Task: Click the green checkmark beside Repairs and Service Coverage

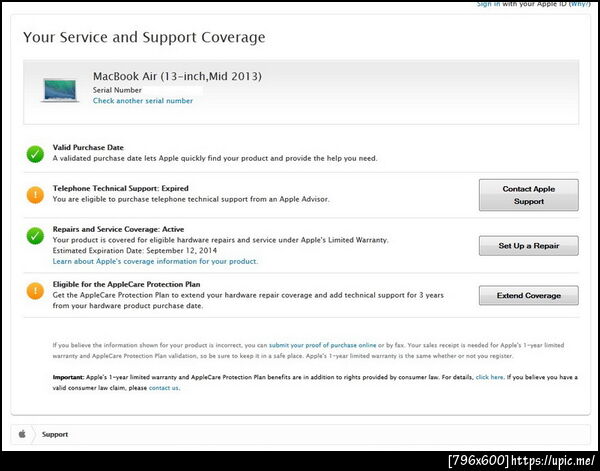Action: pyautogui.click(x=35, y=236)
